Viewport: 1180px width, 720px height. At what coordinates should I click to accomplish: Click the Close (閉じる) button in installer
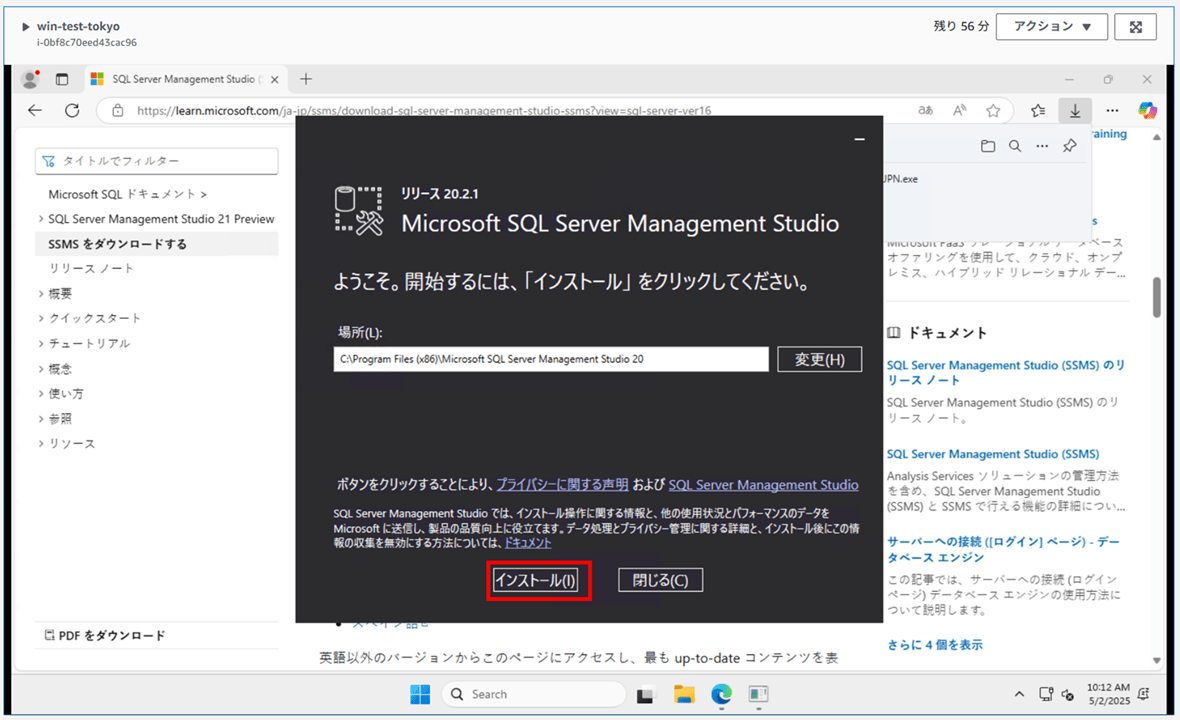660,580
